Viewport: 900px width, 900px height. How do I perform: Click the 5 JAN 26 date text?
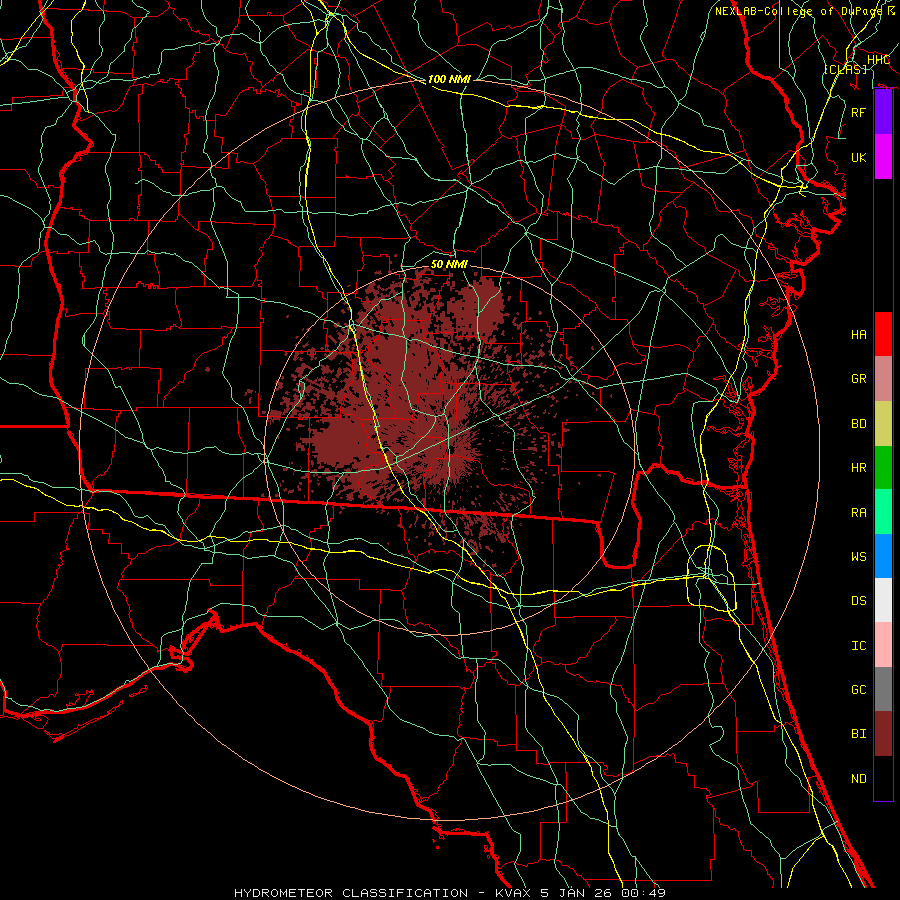tap(575, 893)
